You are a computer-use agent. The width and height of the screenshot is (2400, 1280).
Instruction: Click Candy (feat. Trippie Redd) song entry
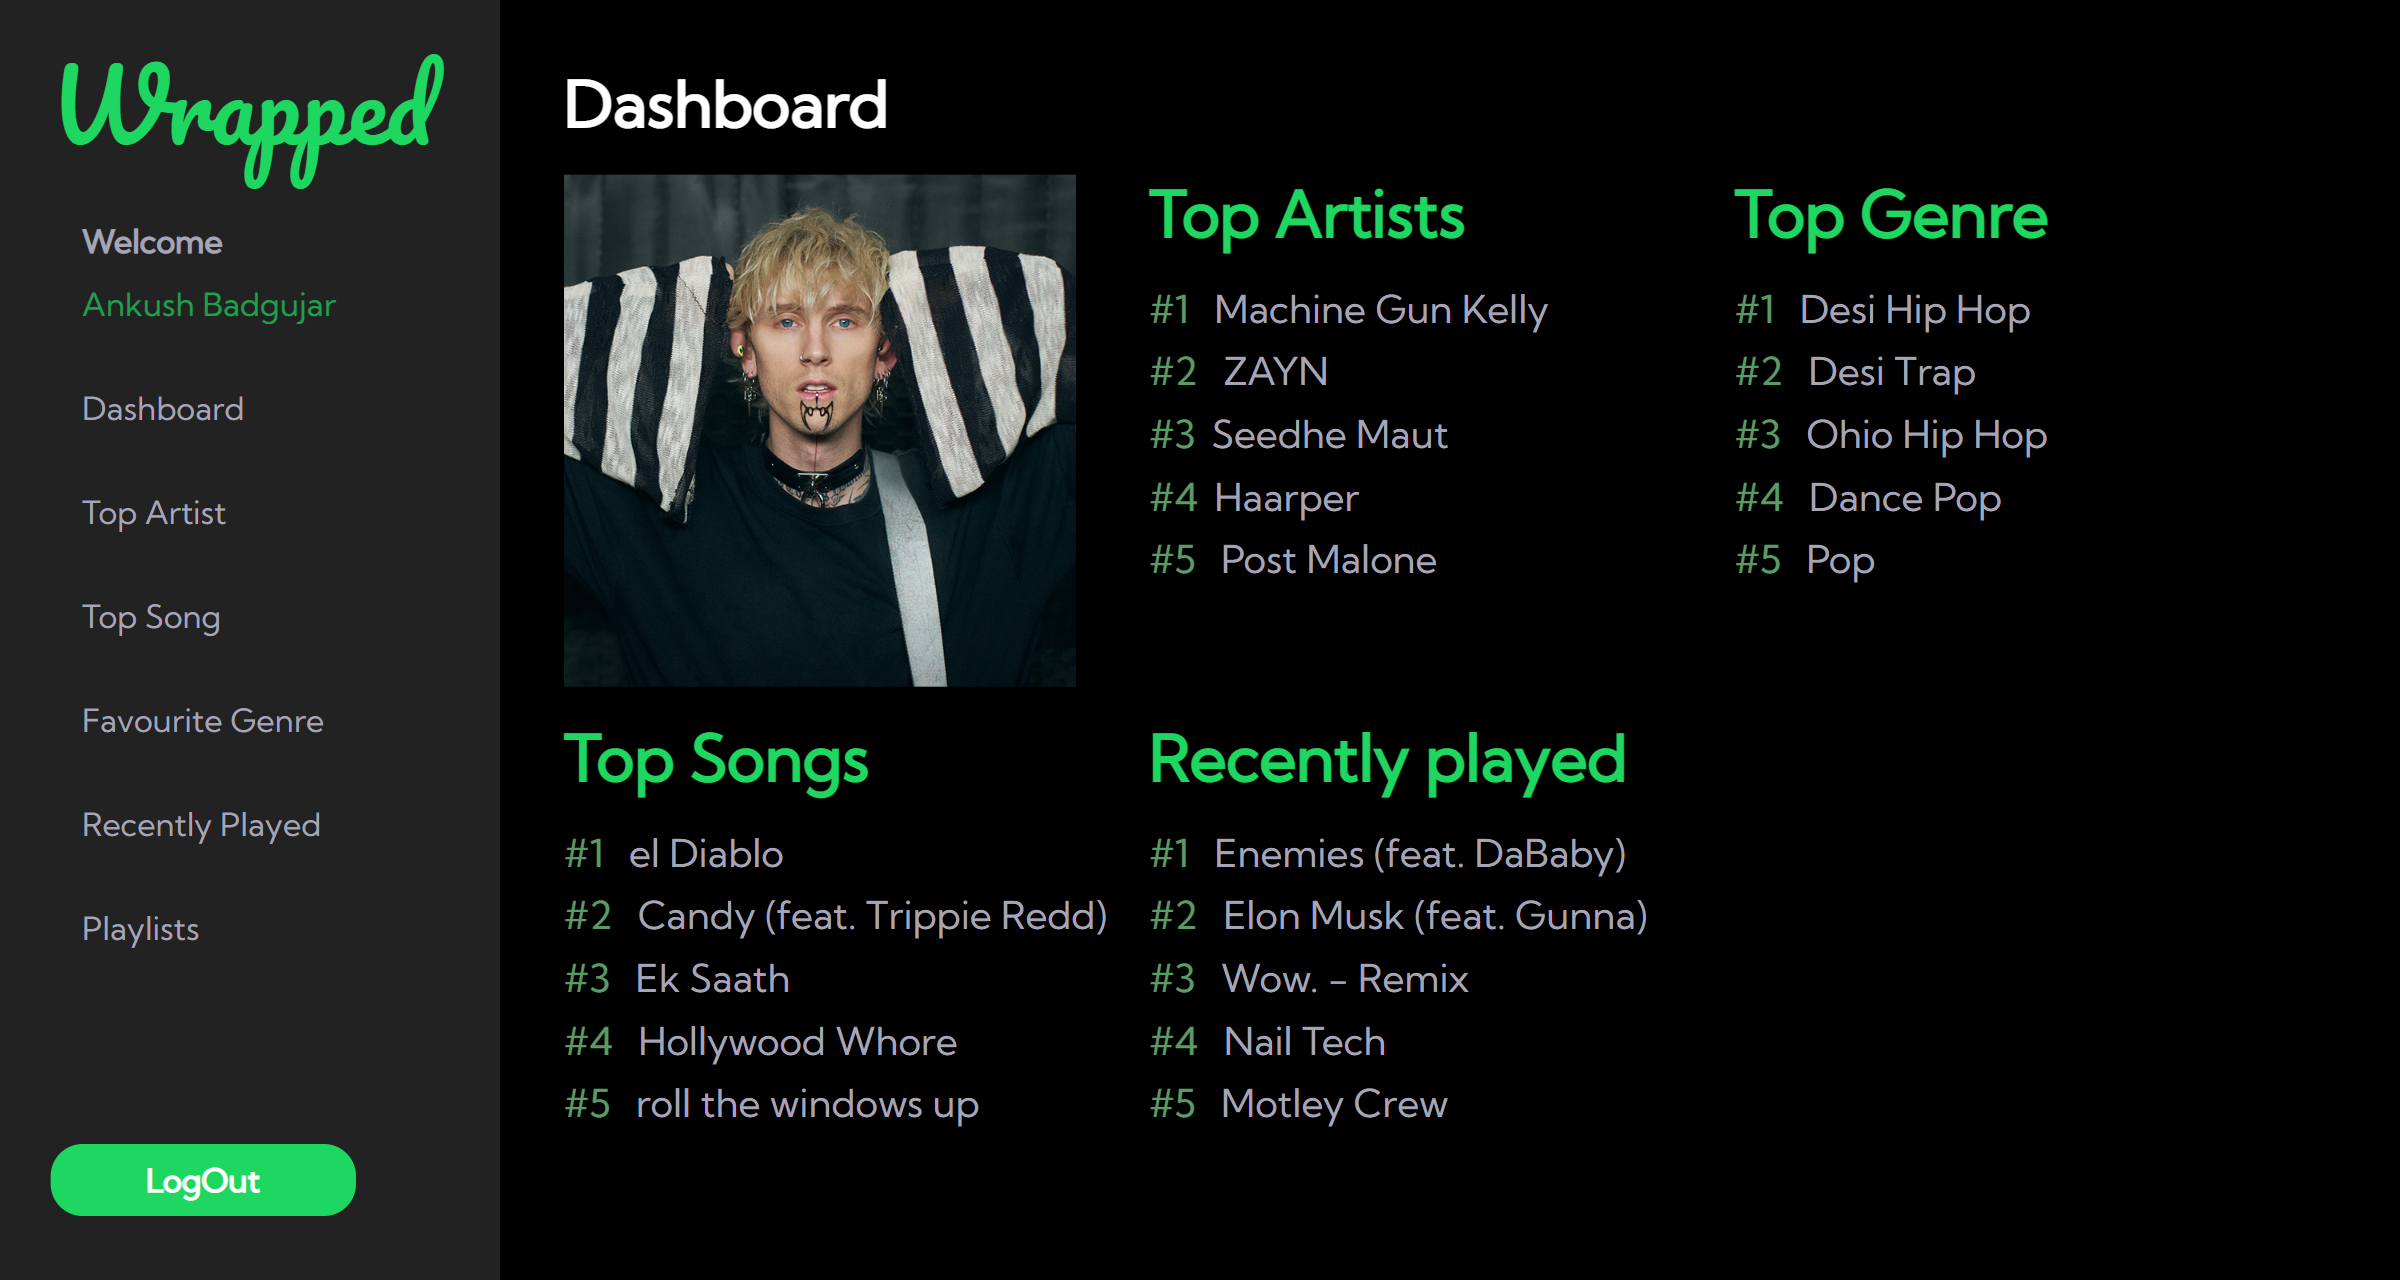pyautogui.click(x=873, y=916)
